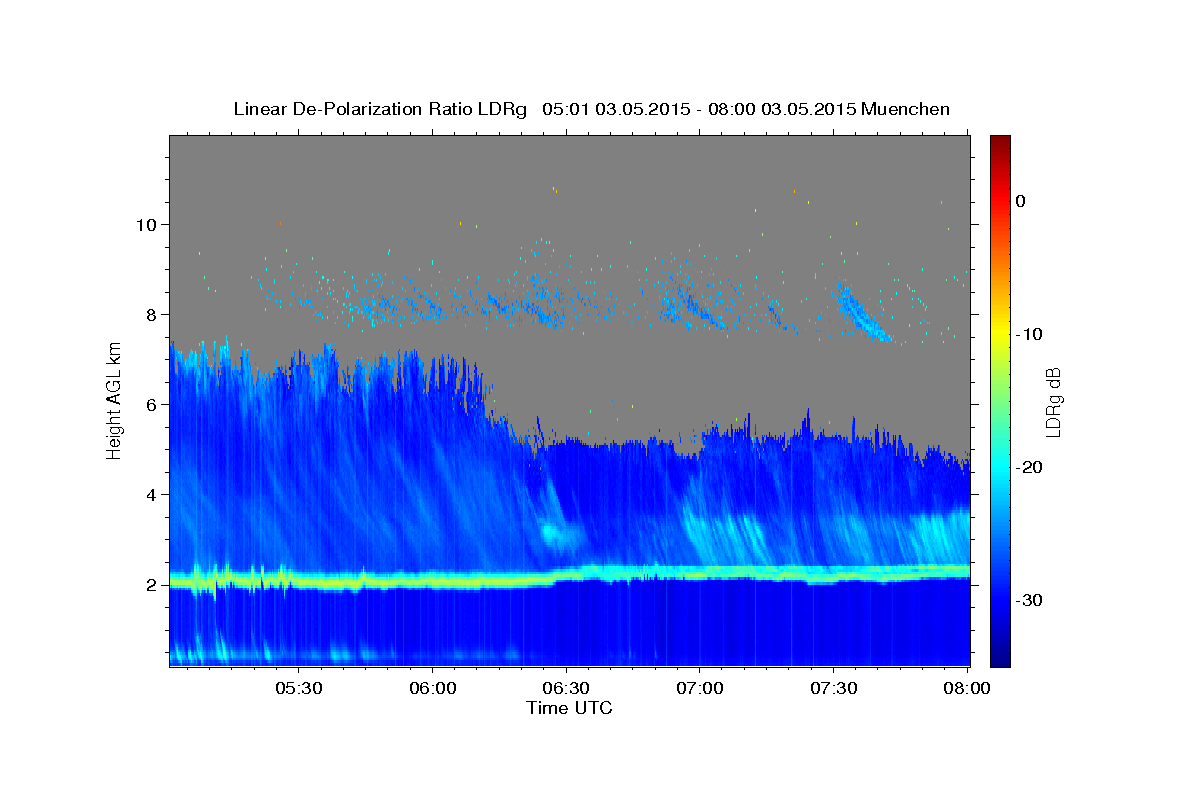Screen dimensions: 1200x800
Task: Click the dark blue bottom of the colorbar
Action: tap(1000, 658)
